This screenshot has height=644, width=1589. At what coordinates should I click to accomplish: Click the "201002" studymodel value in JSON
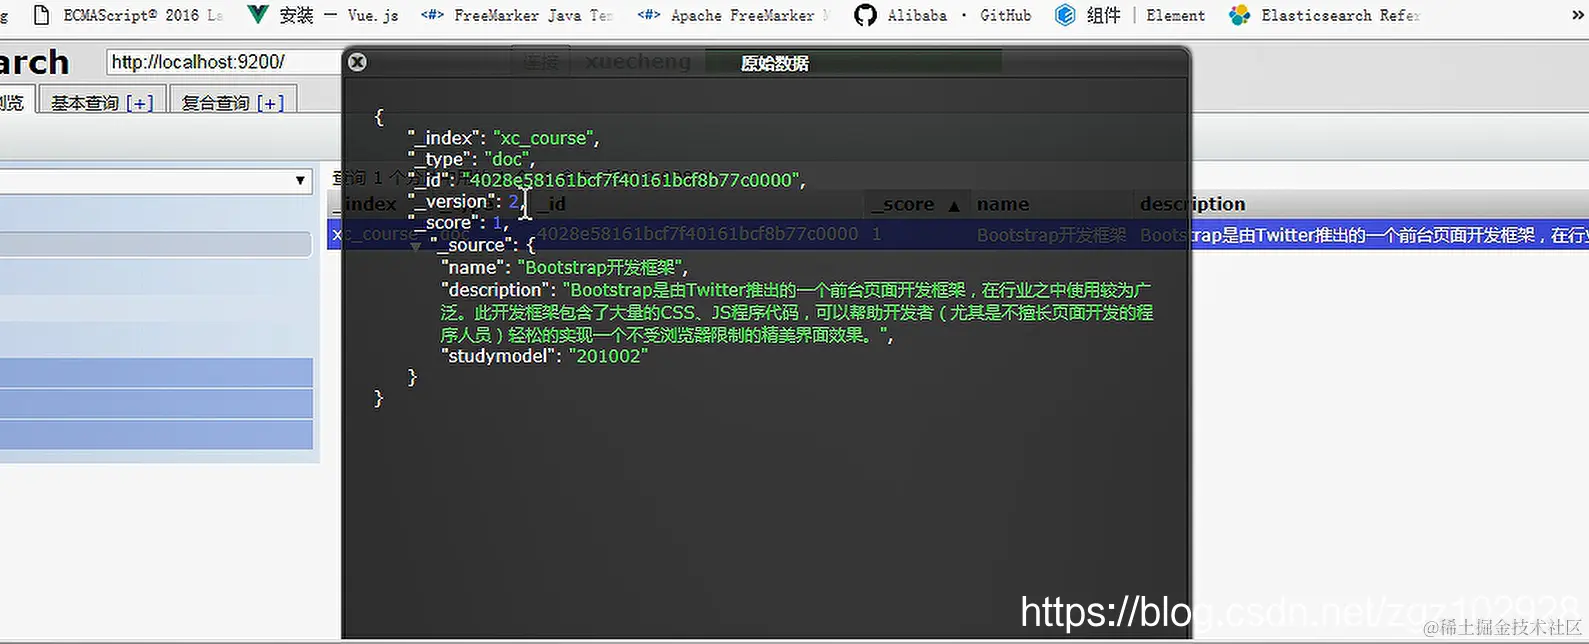(608, 356)
